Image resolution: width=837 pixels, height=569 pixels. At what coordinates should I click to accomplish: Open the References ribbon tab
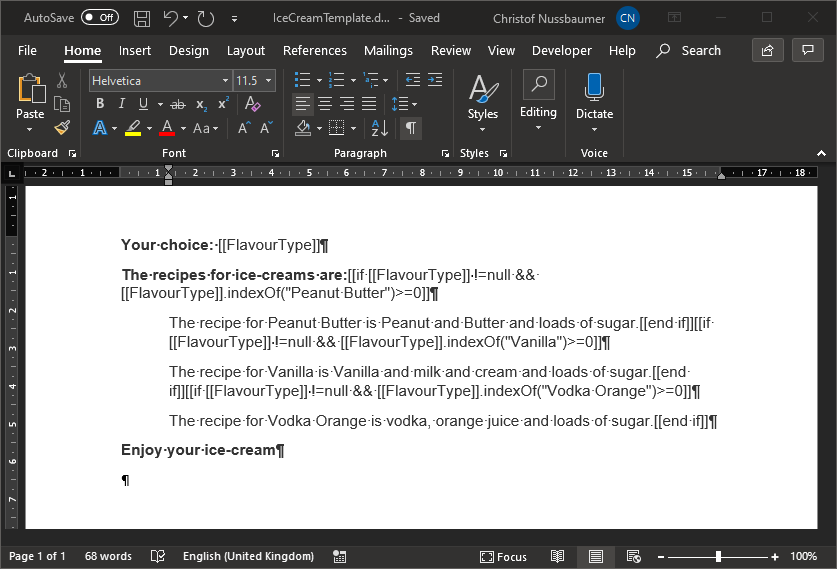click(314, 51)
